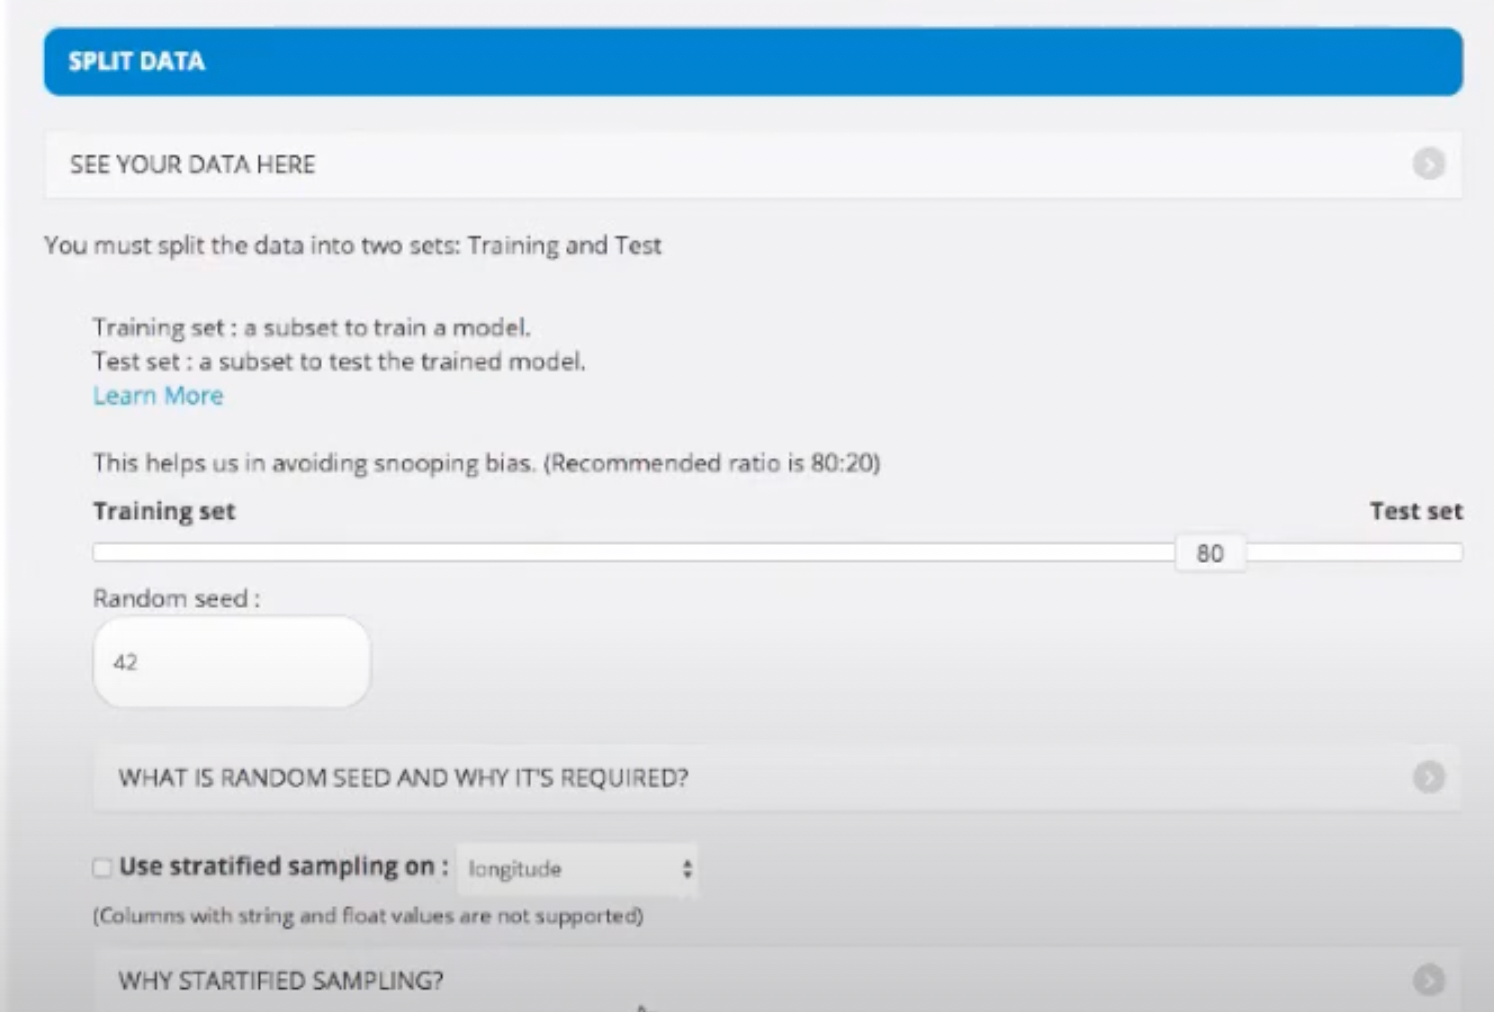Click the 'Columns with string and float values' note
Image resolution: width=1494 pixels, height=1012 pixels.
[x=368, y=915]
